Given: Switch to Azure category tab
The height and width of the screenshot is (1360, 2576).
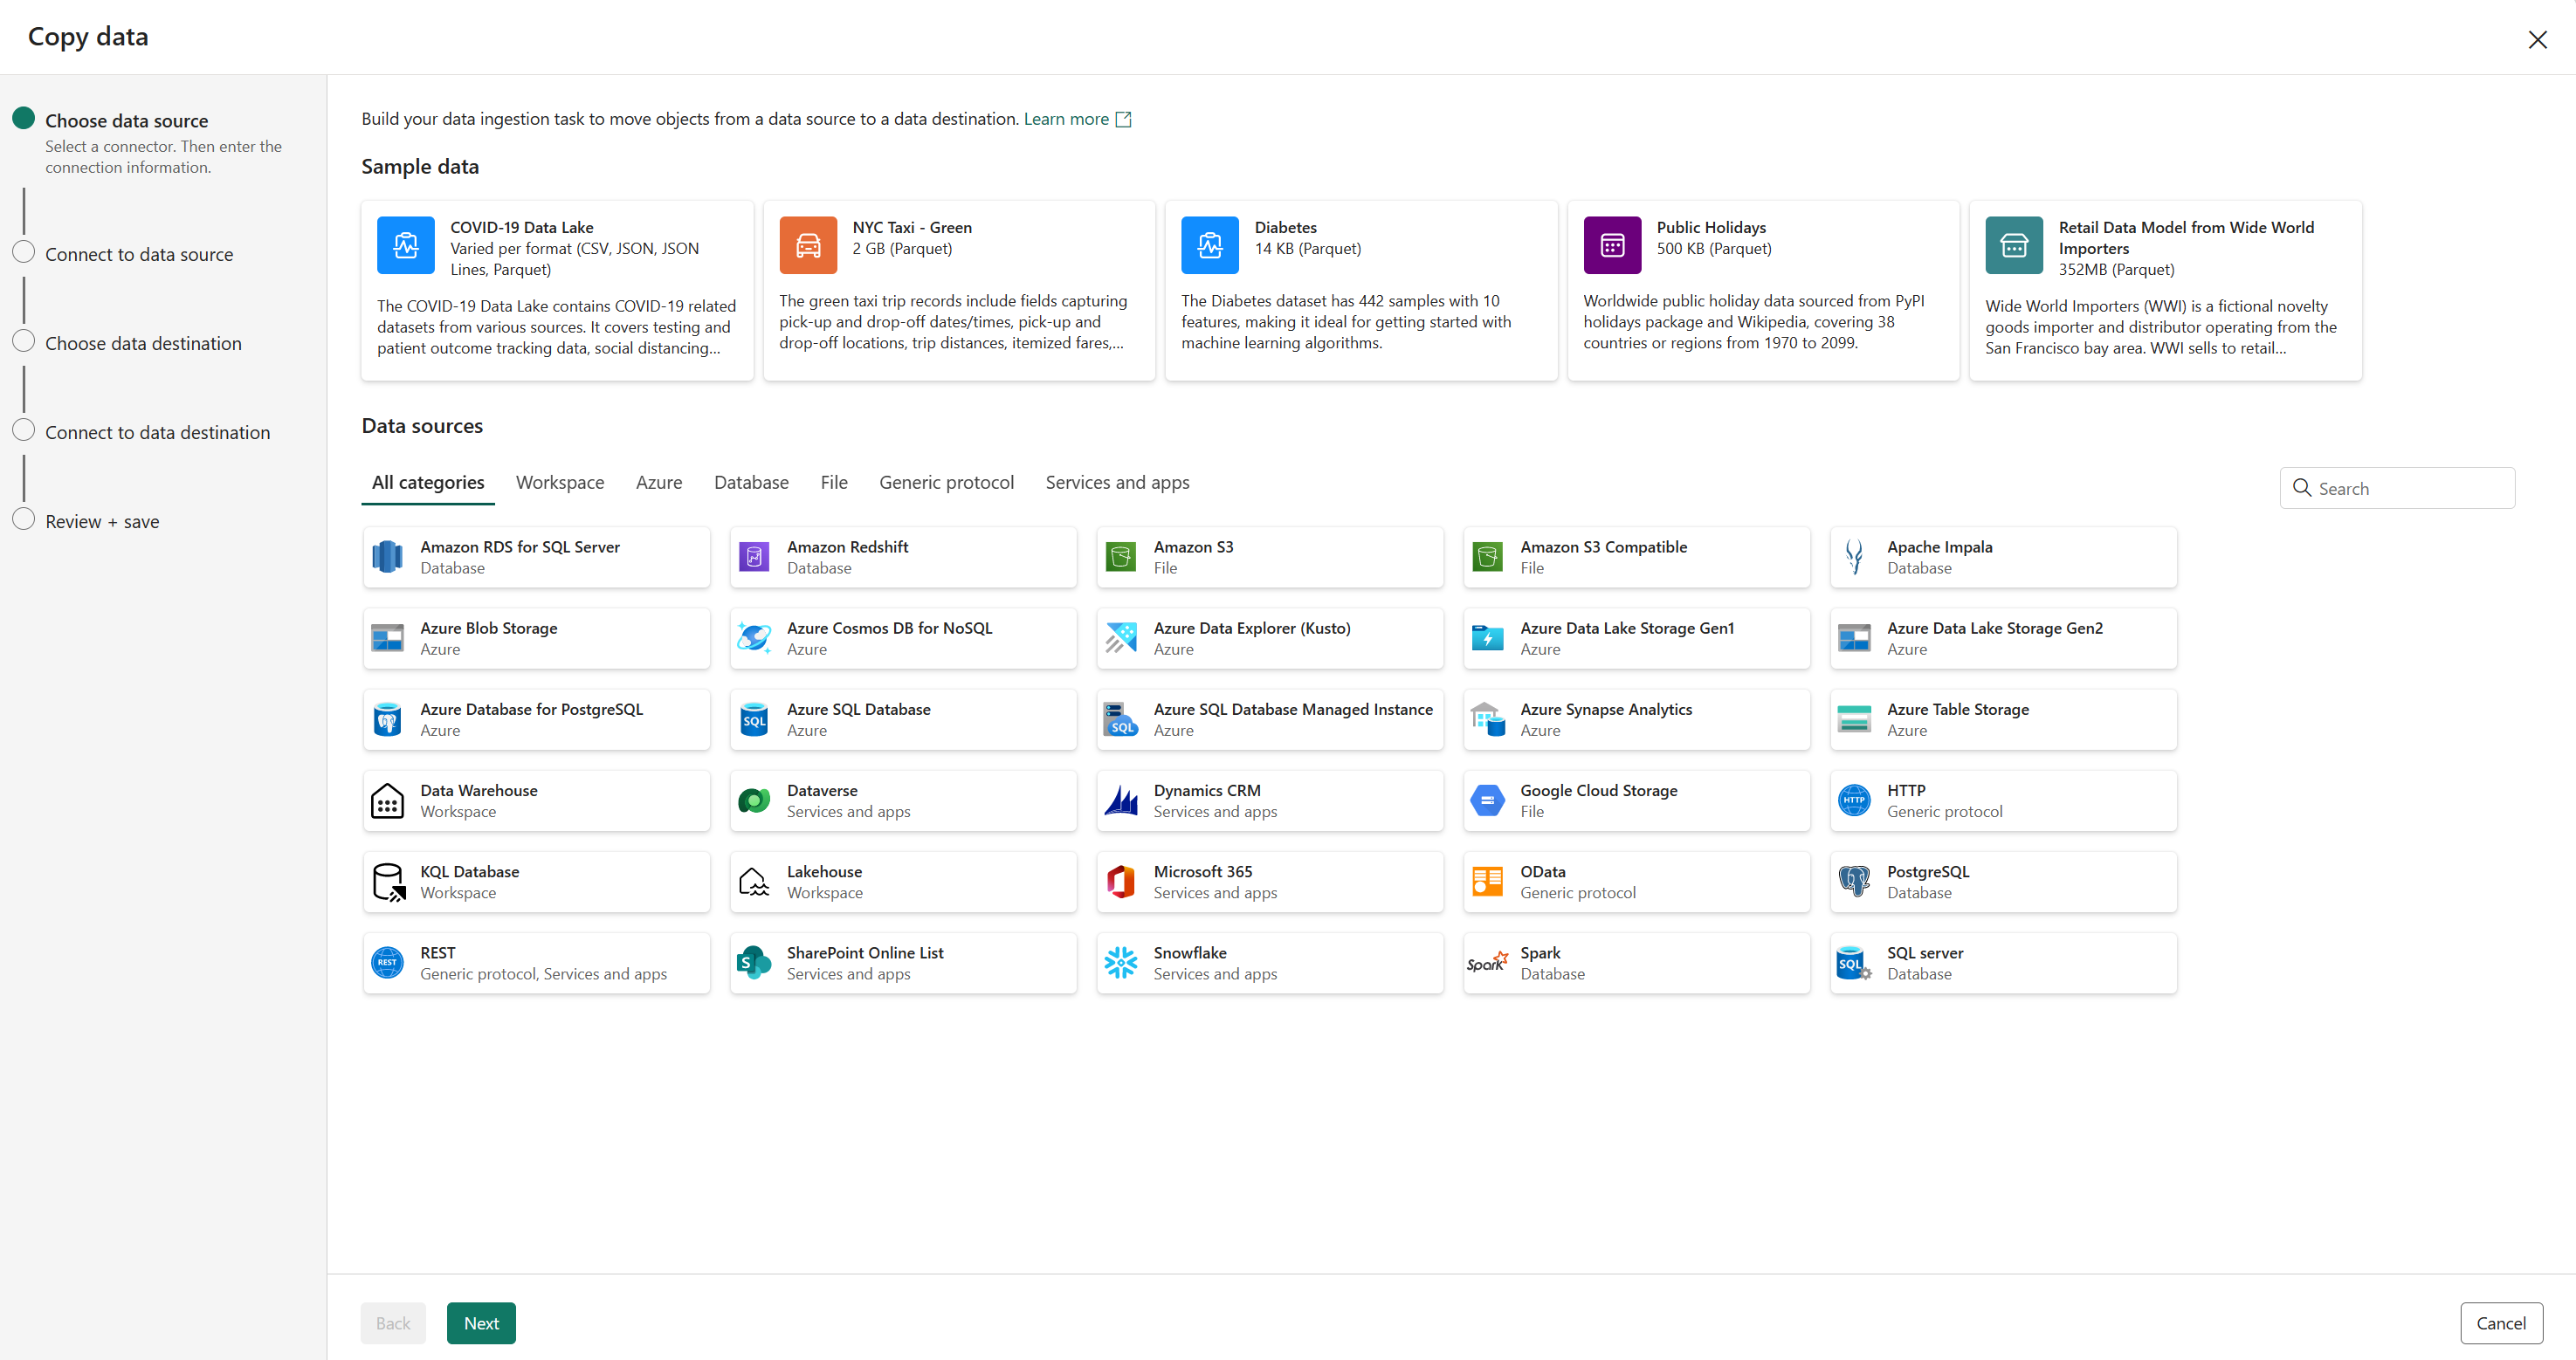Looking at the screenshot, I should tap(658, 482).
